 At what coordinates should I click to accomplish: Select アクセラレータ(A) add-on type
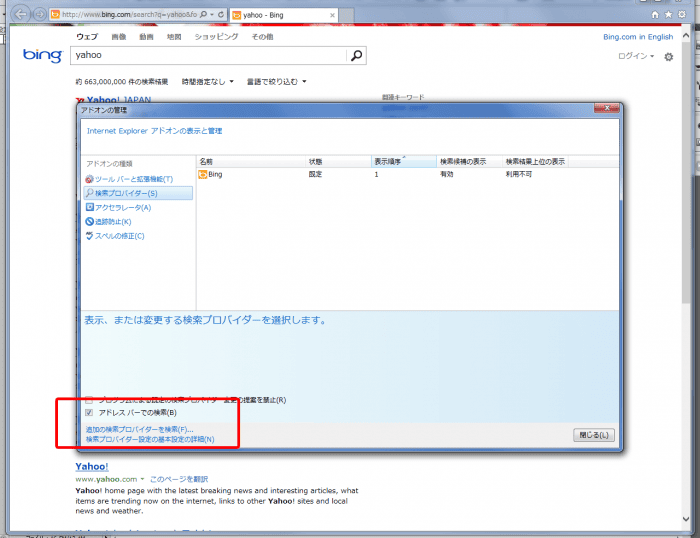pos(118,208)
